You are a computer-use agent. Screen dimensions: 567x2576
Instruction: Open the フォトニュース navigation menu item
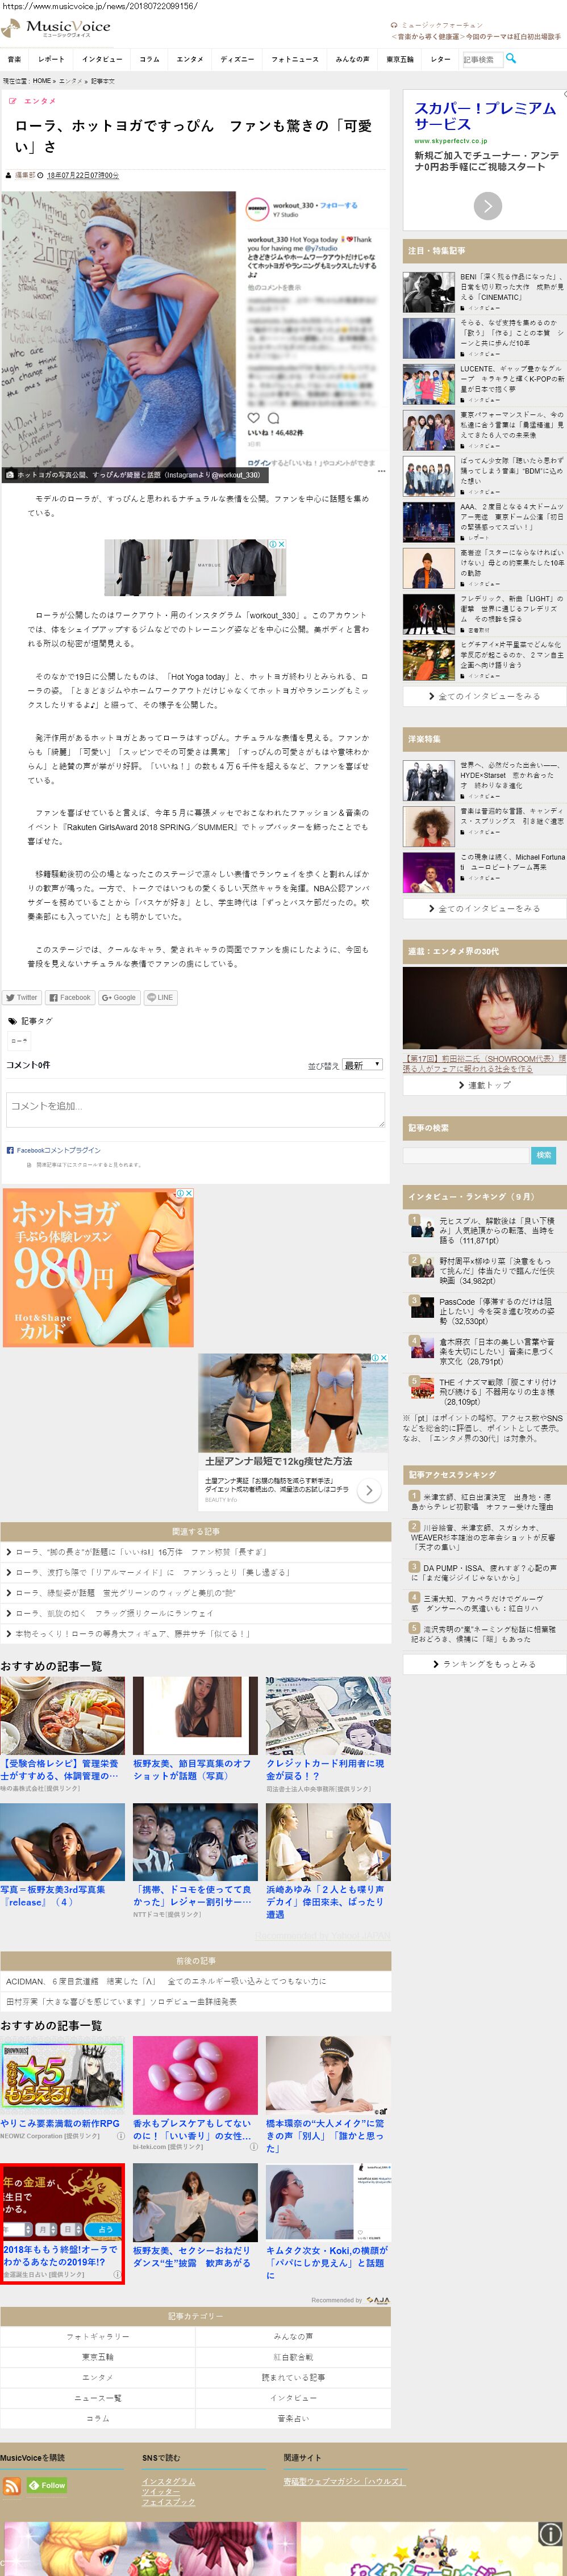click(x=294, y=59)
